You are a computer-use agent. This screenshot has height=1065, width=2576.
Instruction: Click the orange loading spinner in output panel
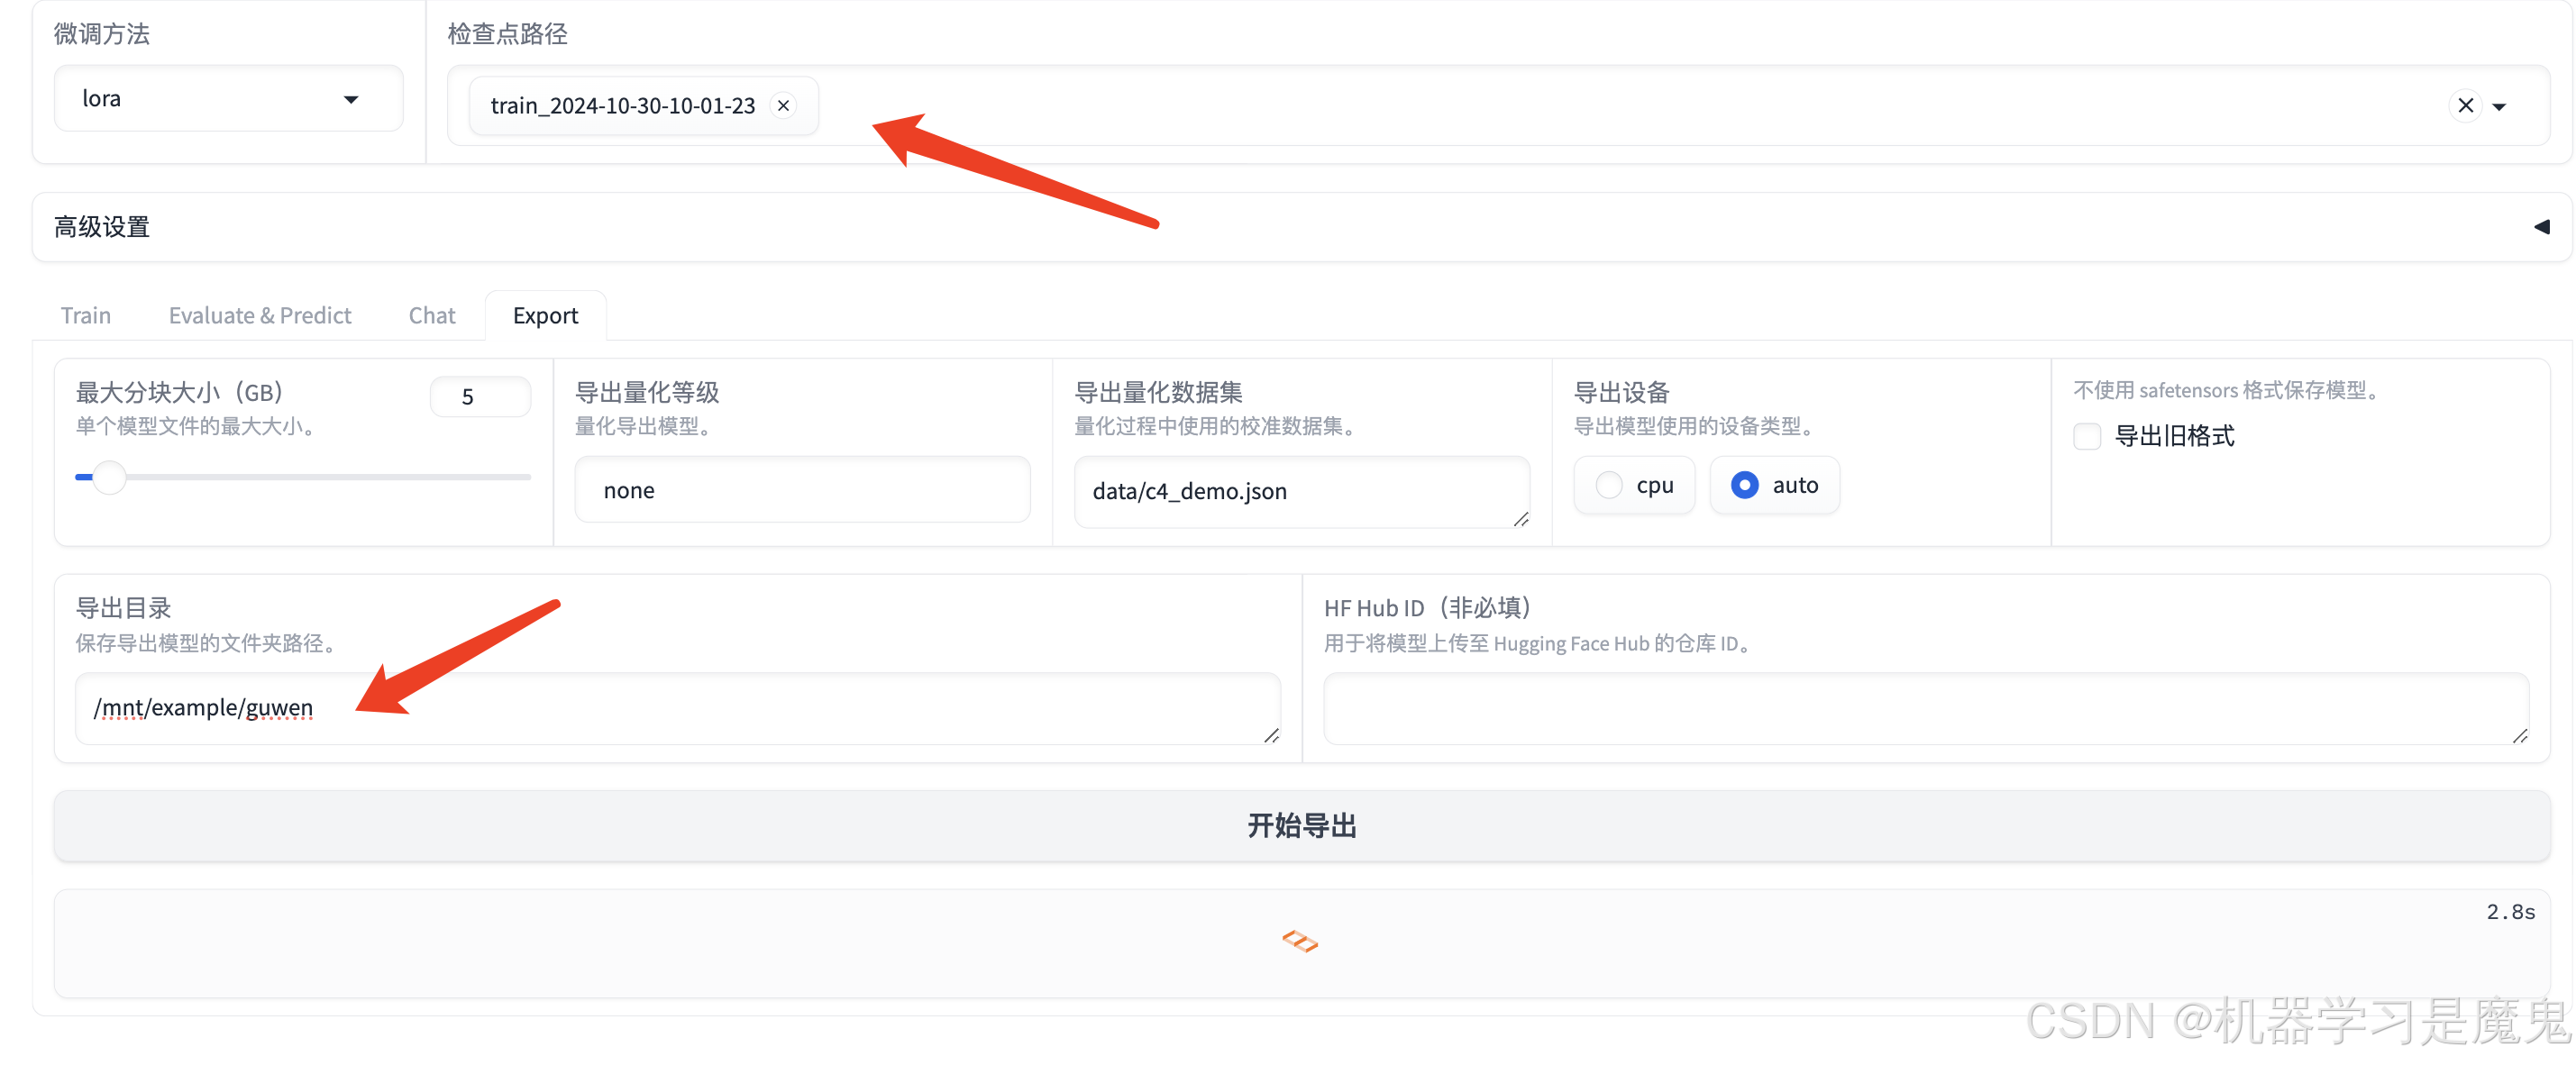point(1300,942)
